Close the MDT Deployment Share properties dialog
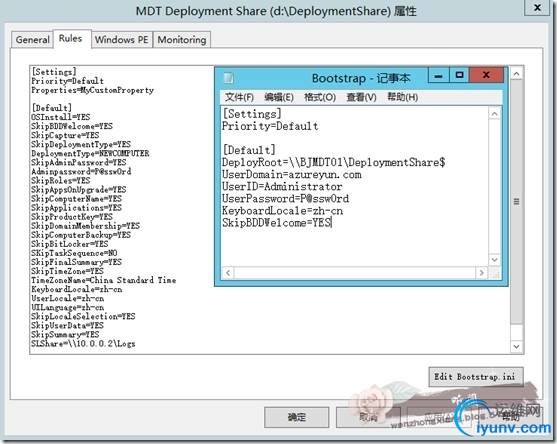557x444 pixels. coord(537,7)
